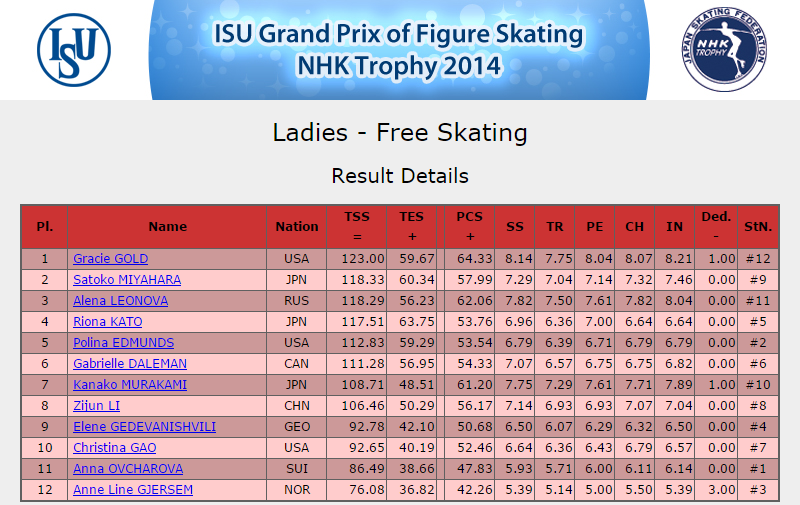The image size is (800, 505).
Task: Click the Zijun LI link
Action: pyautogui.click(x=96, y=406)
